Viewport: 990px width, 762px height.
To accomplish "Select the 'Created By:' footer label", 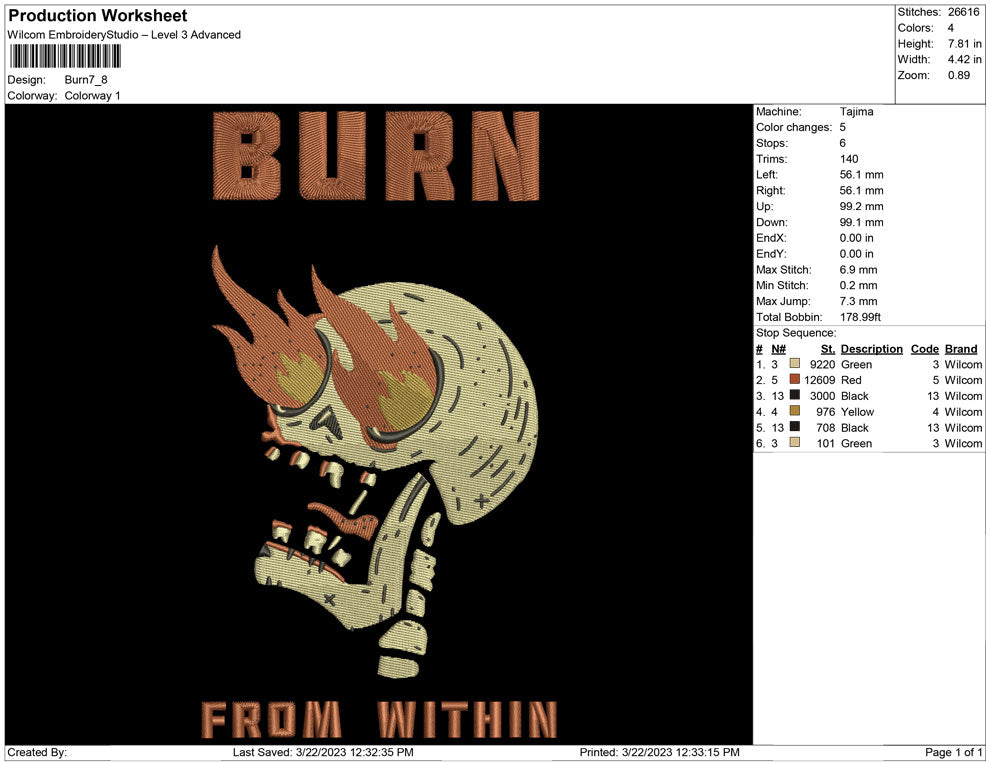I will coord(37,752).
